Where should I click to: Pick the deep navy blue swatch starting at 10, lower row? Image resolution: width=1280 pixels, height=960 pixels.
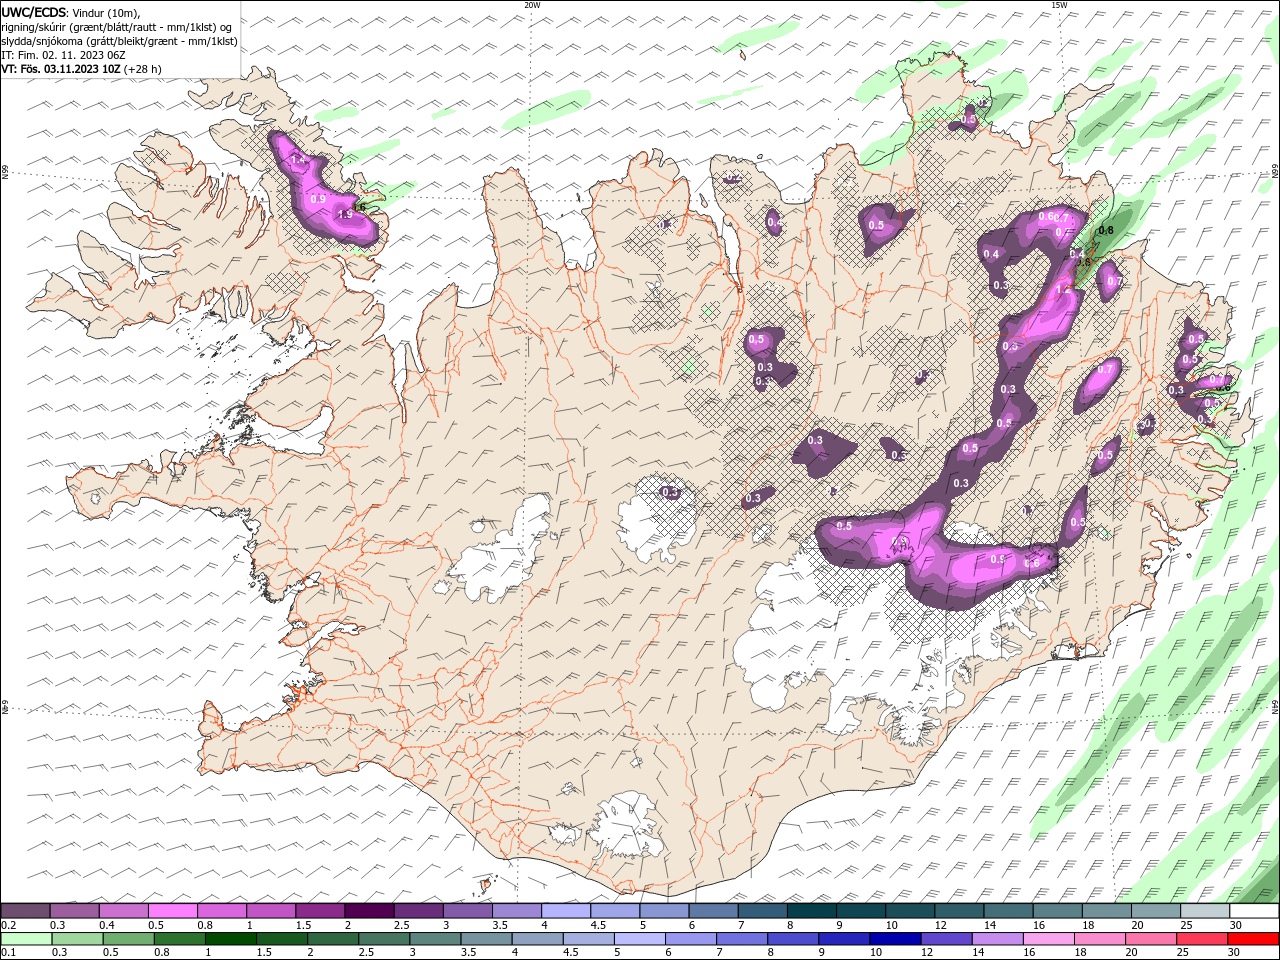tap(895, 939)
